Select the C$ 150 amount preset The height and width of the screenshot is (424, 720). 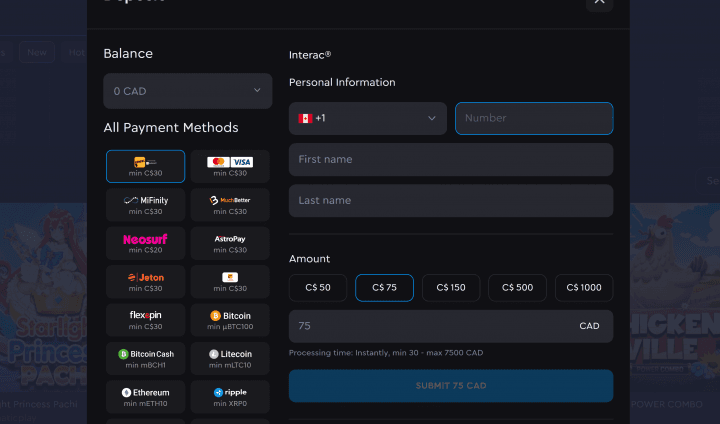[451, 288]
